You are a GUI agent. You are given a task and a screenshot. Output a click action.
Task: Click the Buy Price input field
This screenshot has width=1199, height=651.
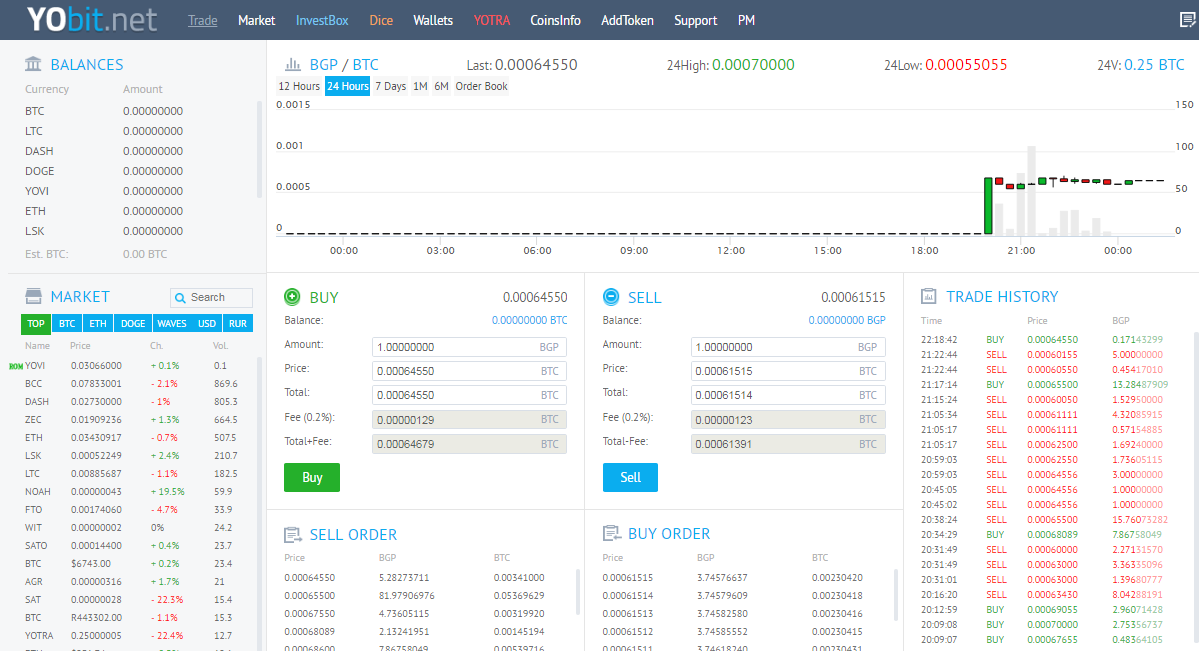pos(470,371)
